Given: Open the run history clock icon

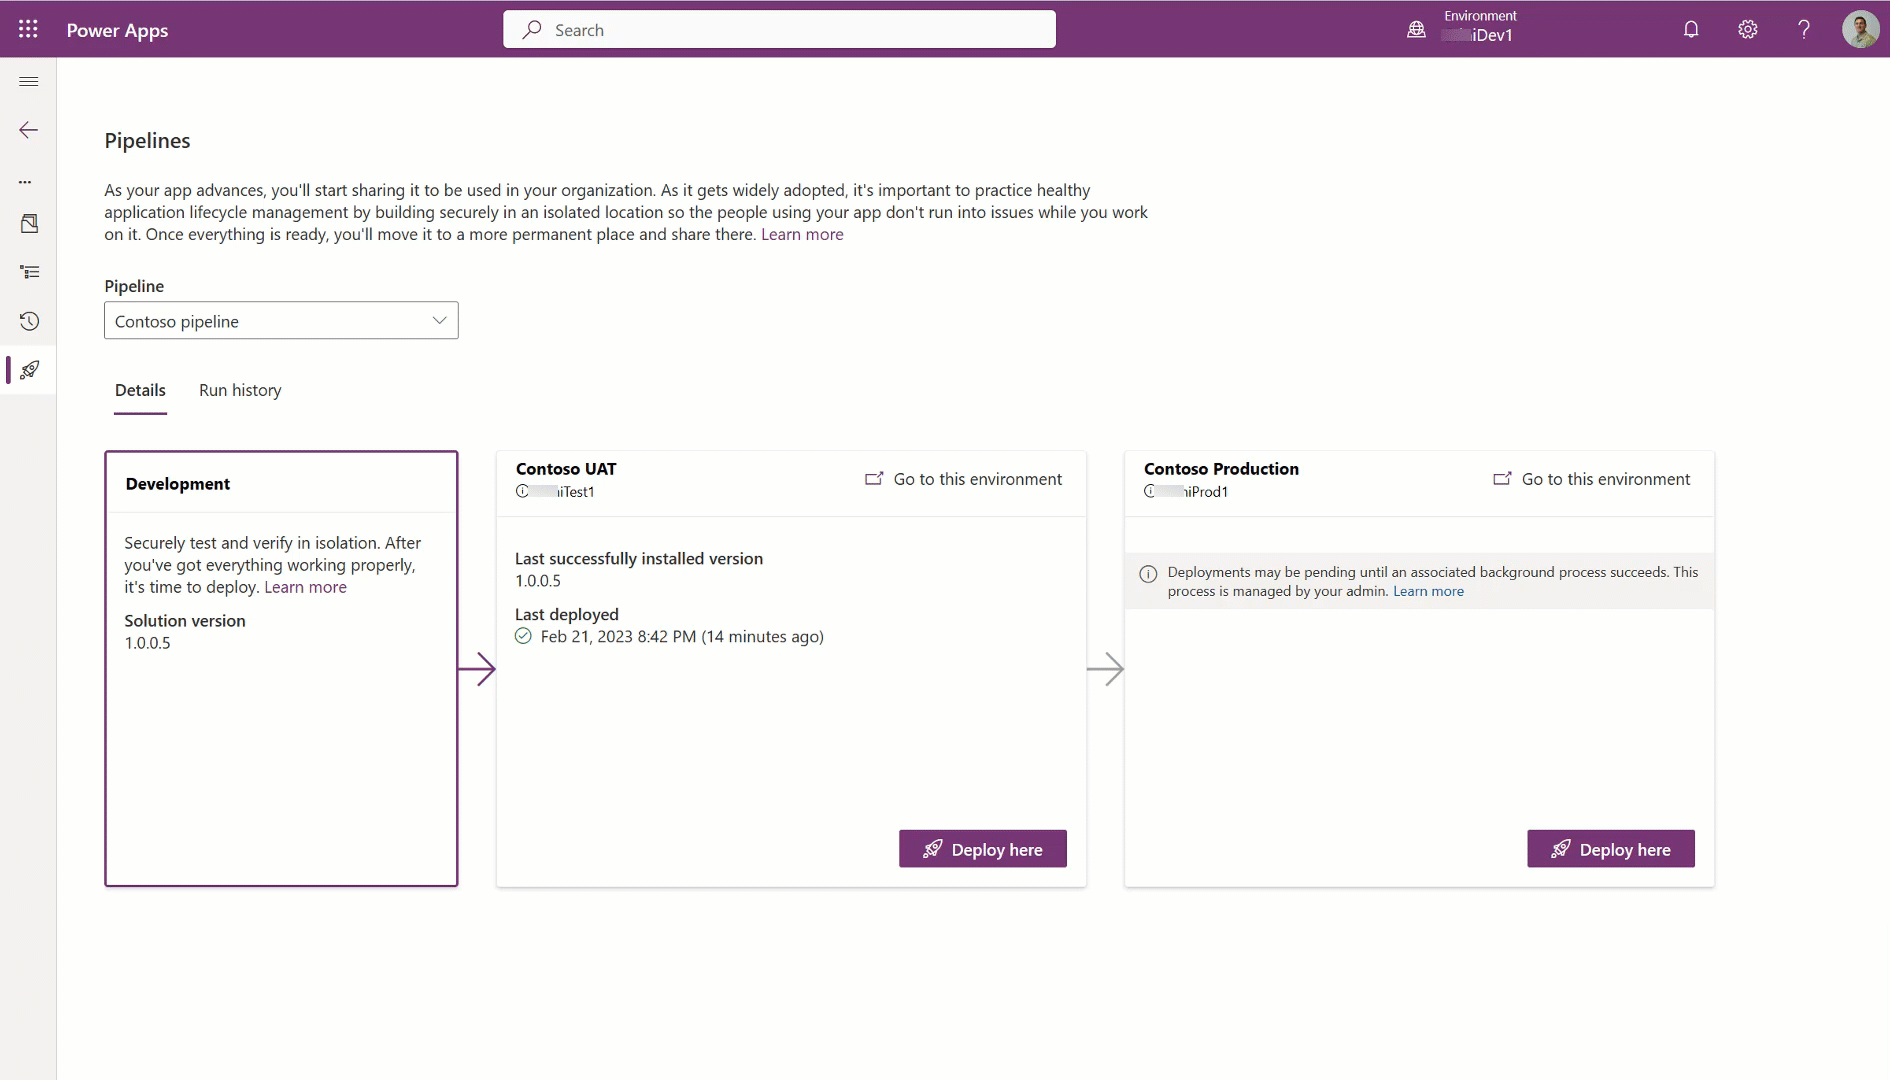Looking at the screenshot, I should tap(29, 321).
